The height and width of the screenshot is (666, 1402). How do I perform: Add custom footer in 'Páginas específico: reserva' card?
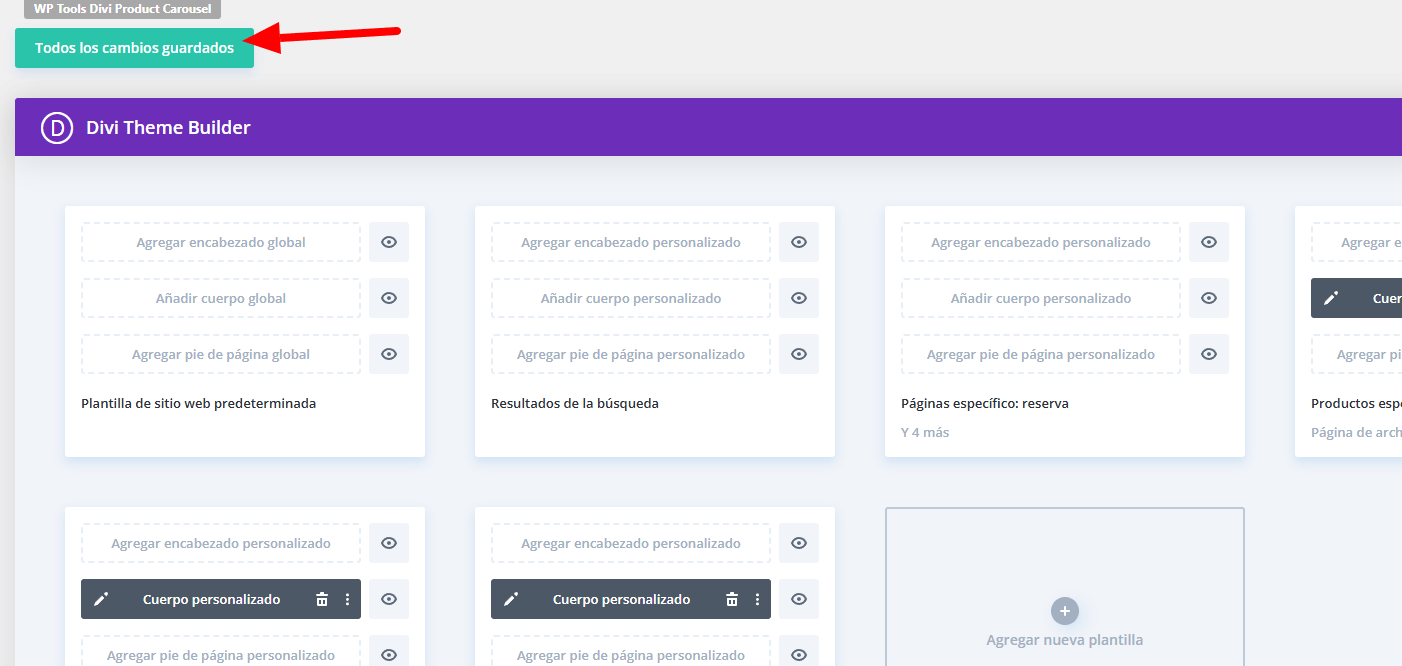tap(1041, 354)
